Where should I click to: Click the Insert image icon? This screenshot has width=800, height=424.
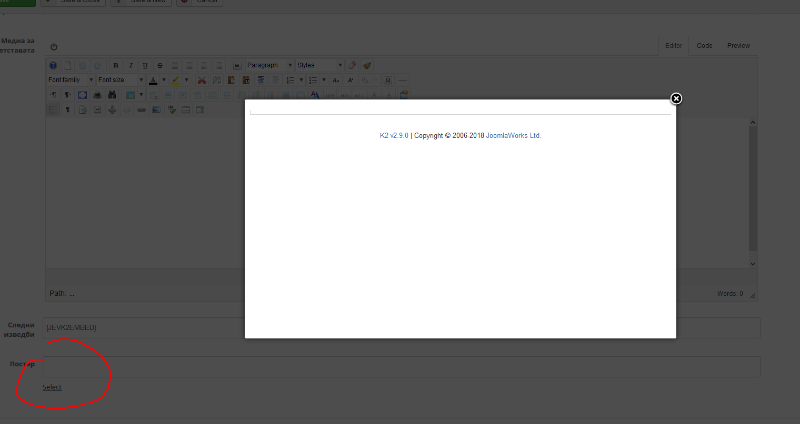pyautogui.click(x=156, y=110)
